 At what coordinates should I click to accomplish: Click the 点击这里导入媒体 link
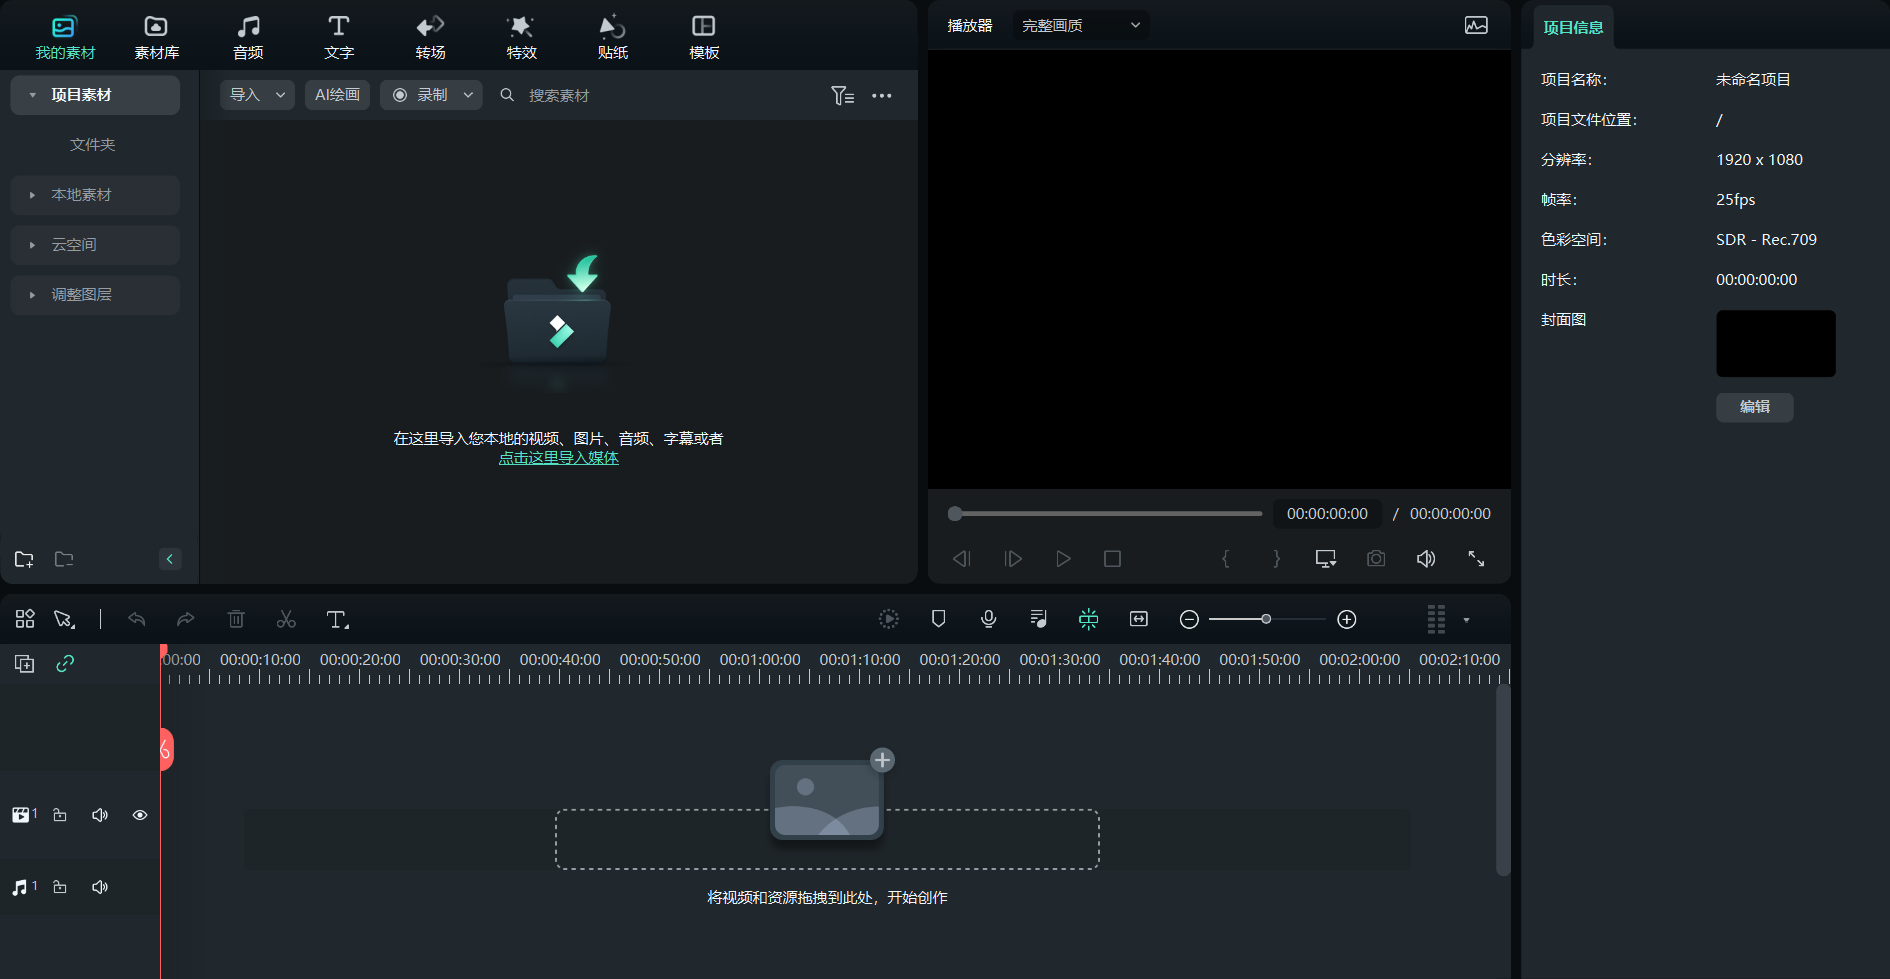pos(558,458)
